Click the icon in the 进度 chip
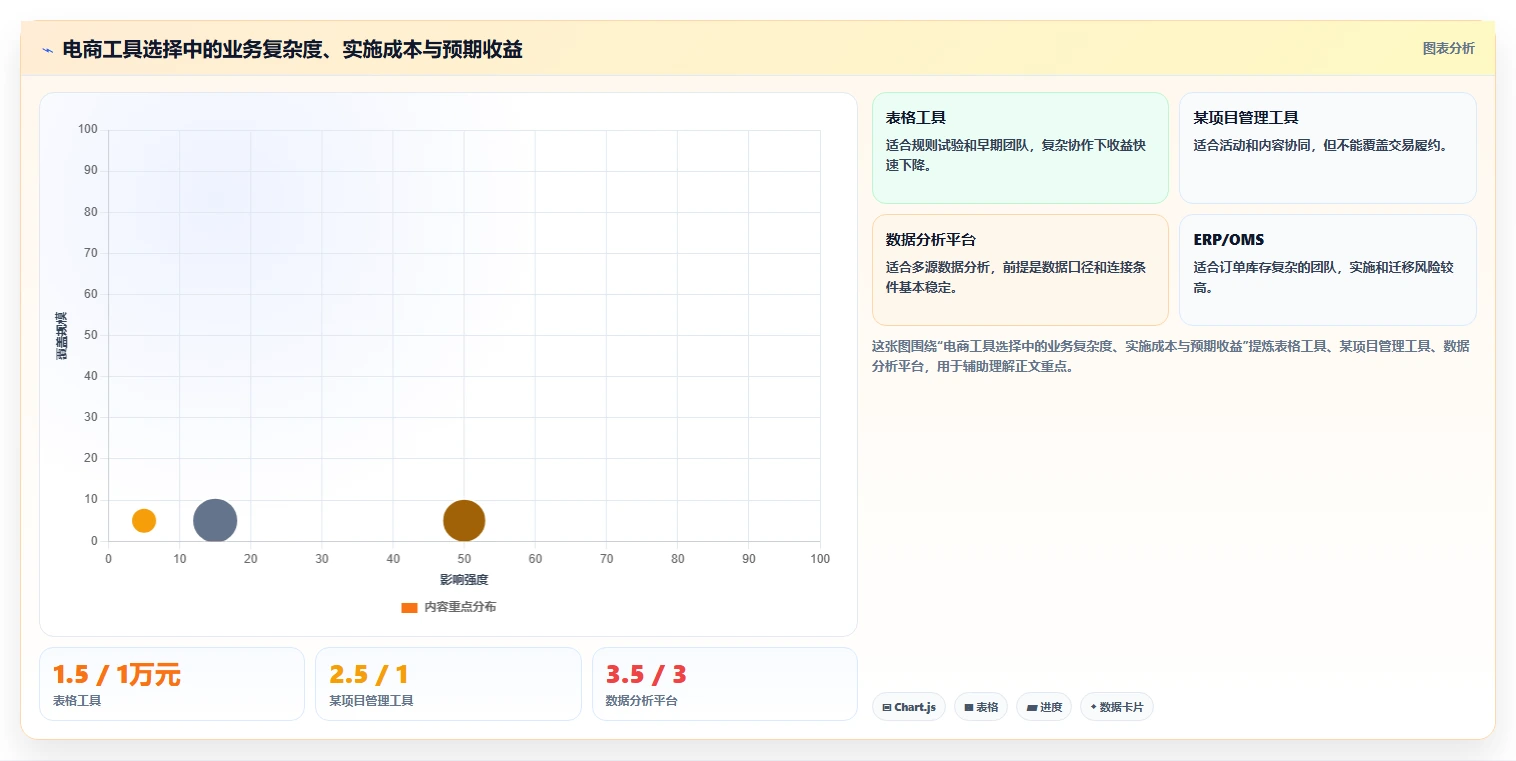This screenshot has width=1516, height=761. click(x=1031, y=707)
